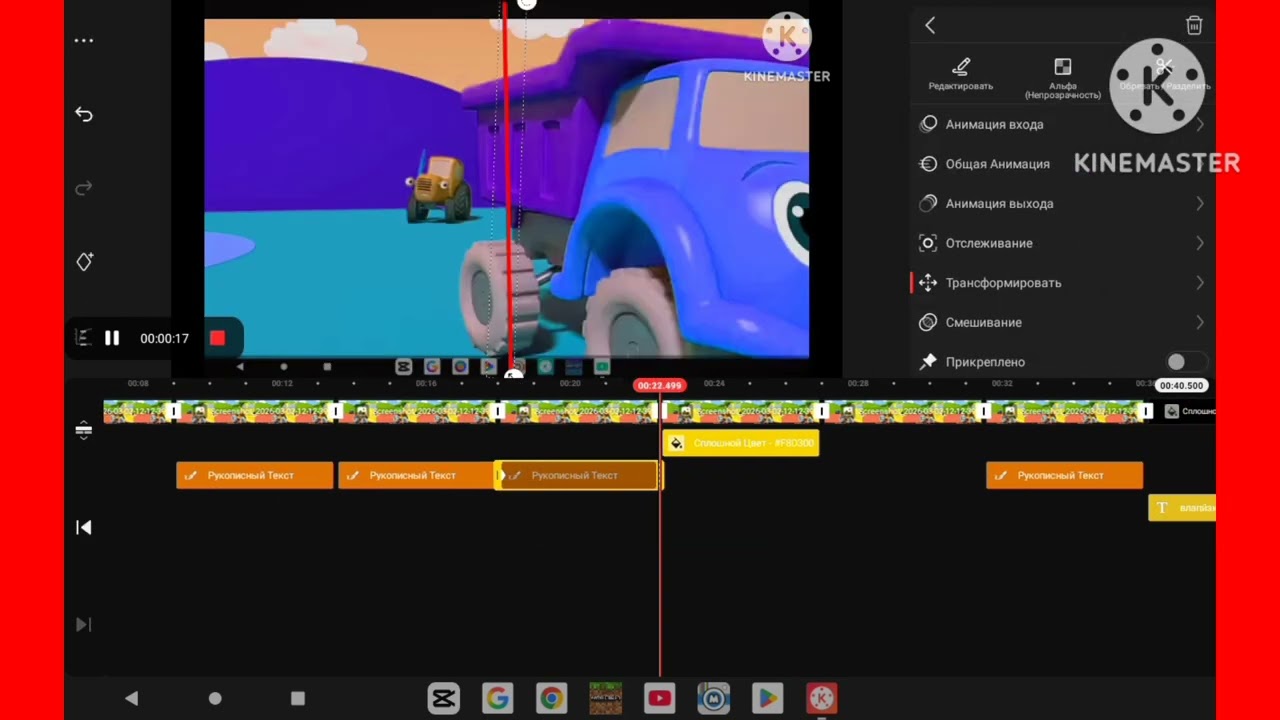1280x720 pixels.
Task: Tap the Android recent apps square
Action: pos(297,698)
